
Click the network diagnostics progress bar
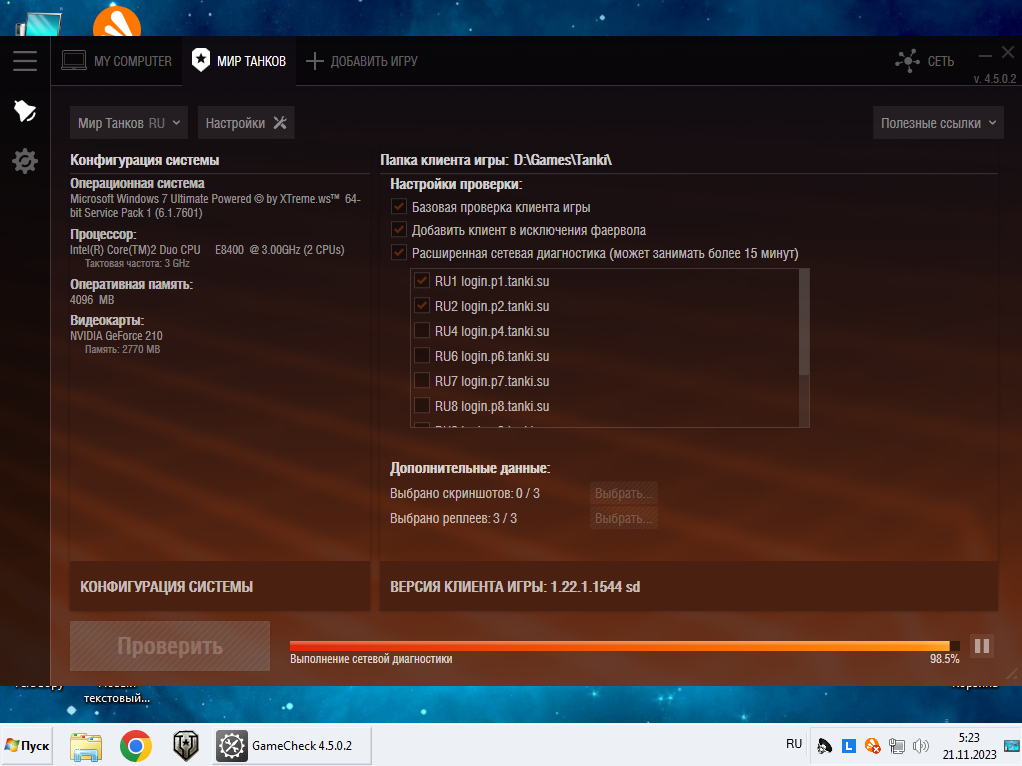pyautogui.click(x=624, y=646)
